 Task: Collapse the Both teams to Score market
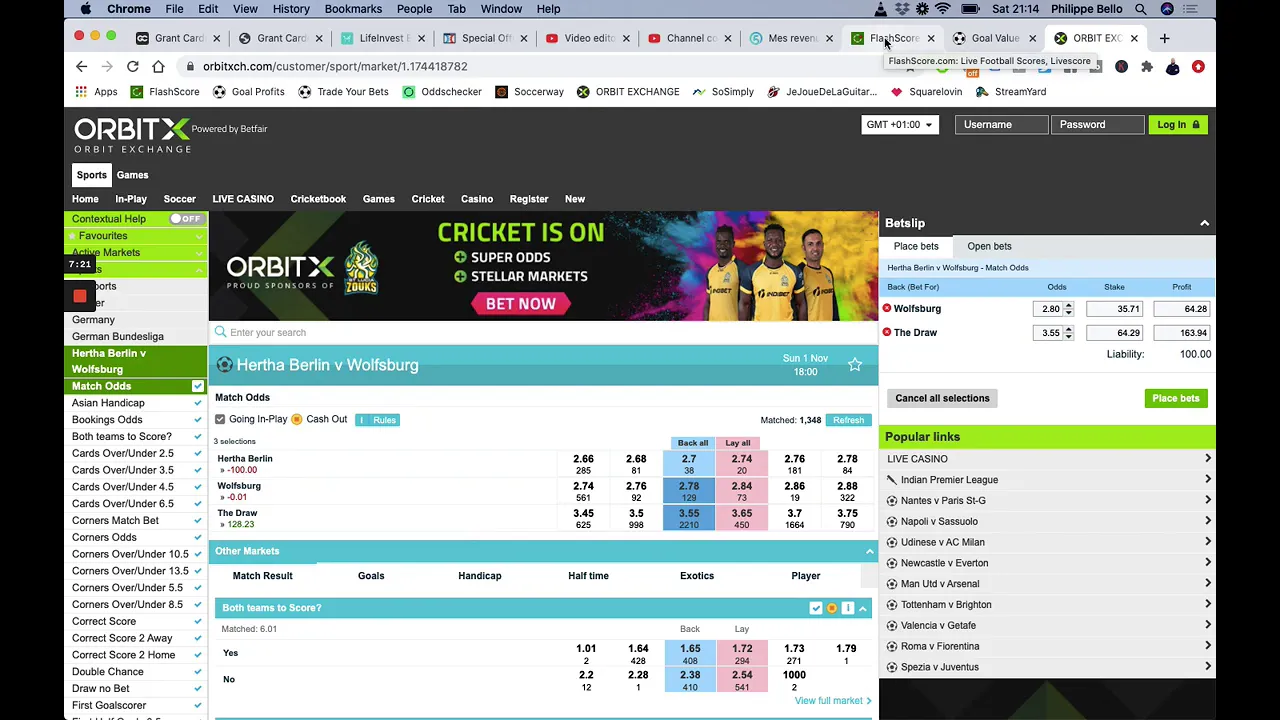point(862,608)
